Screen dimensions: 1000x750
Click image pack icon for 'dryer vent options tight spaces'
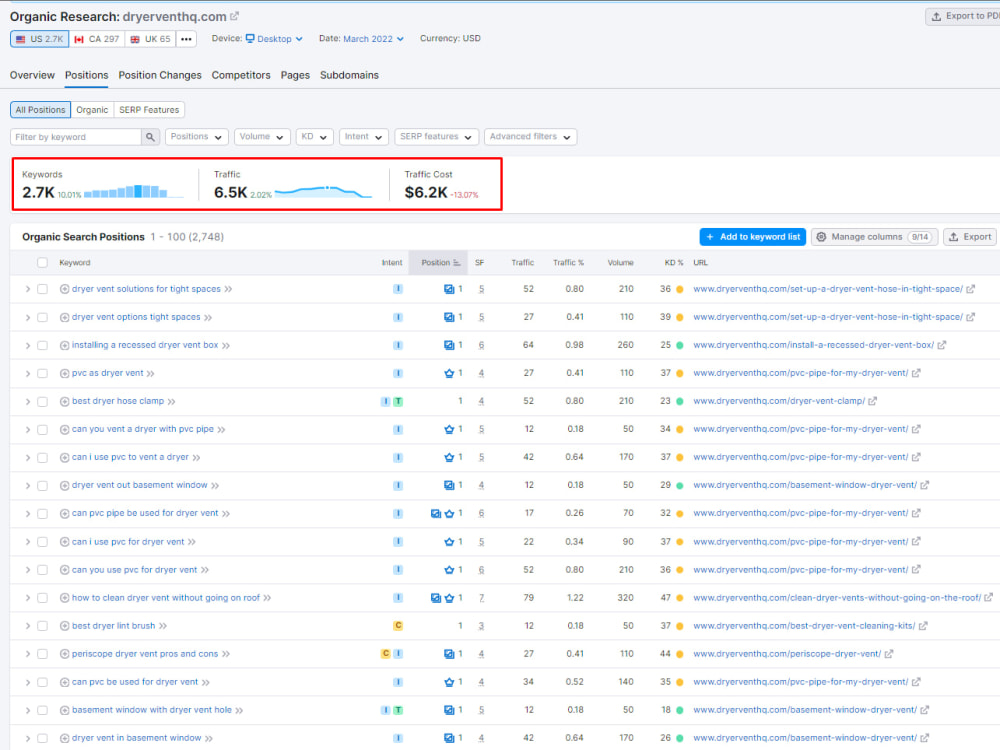point(449,317)
